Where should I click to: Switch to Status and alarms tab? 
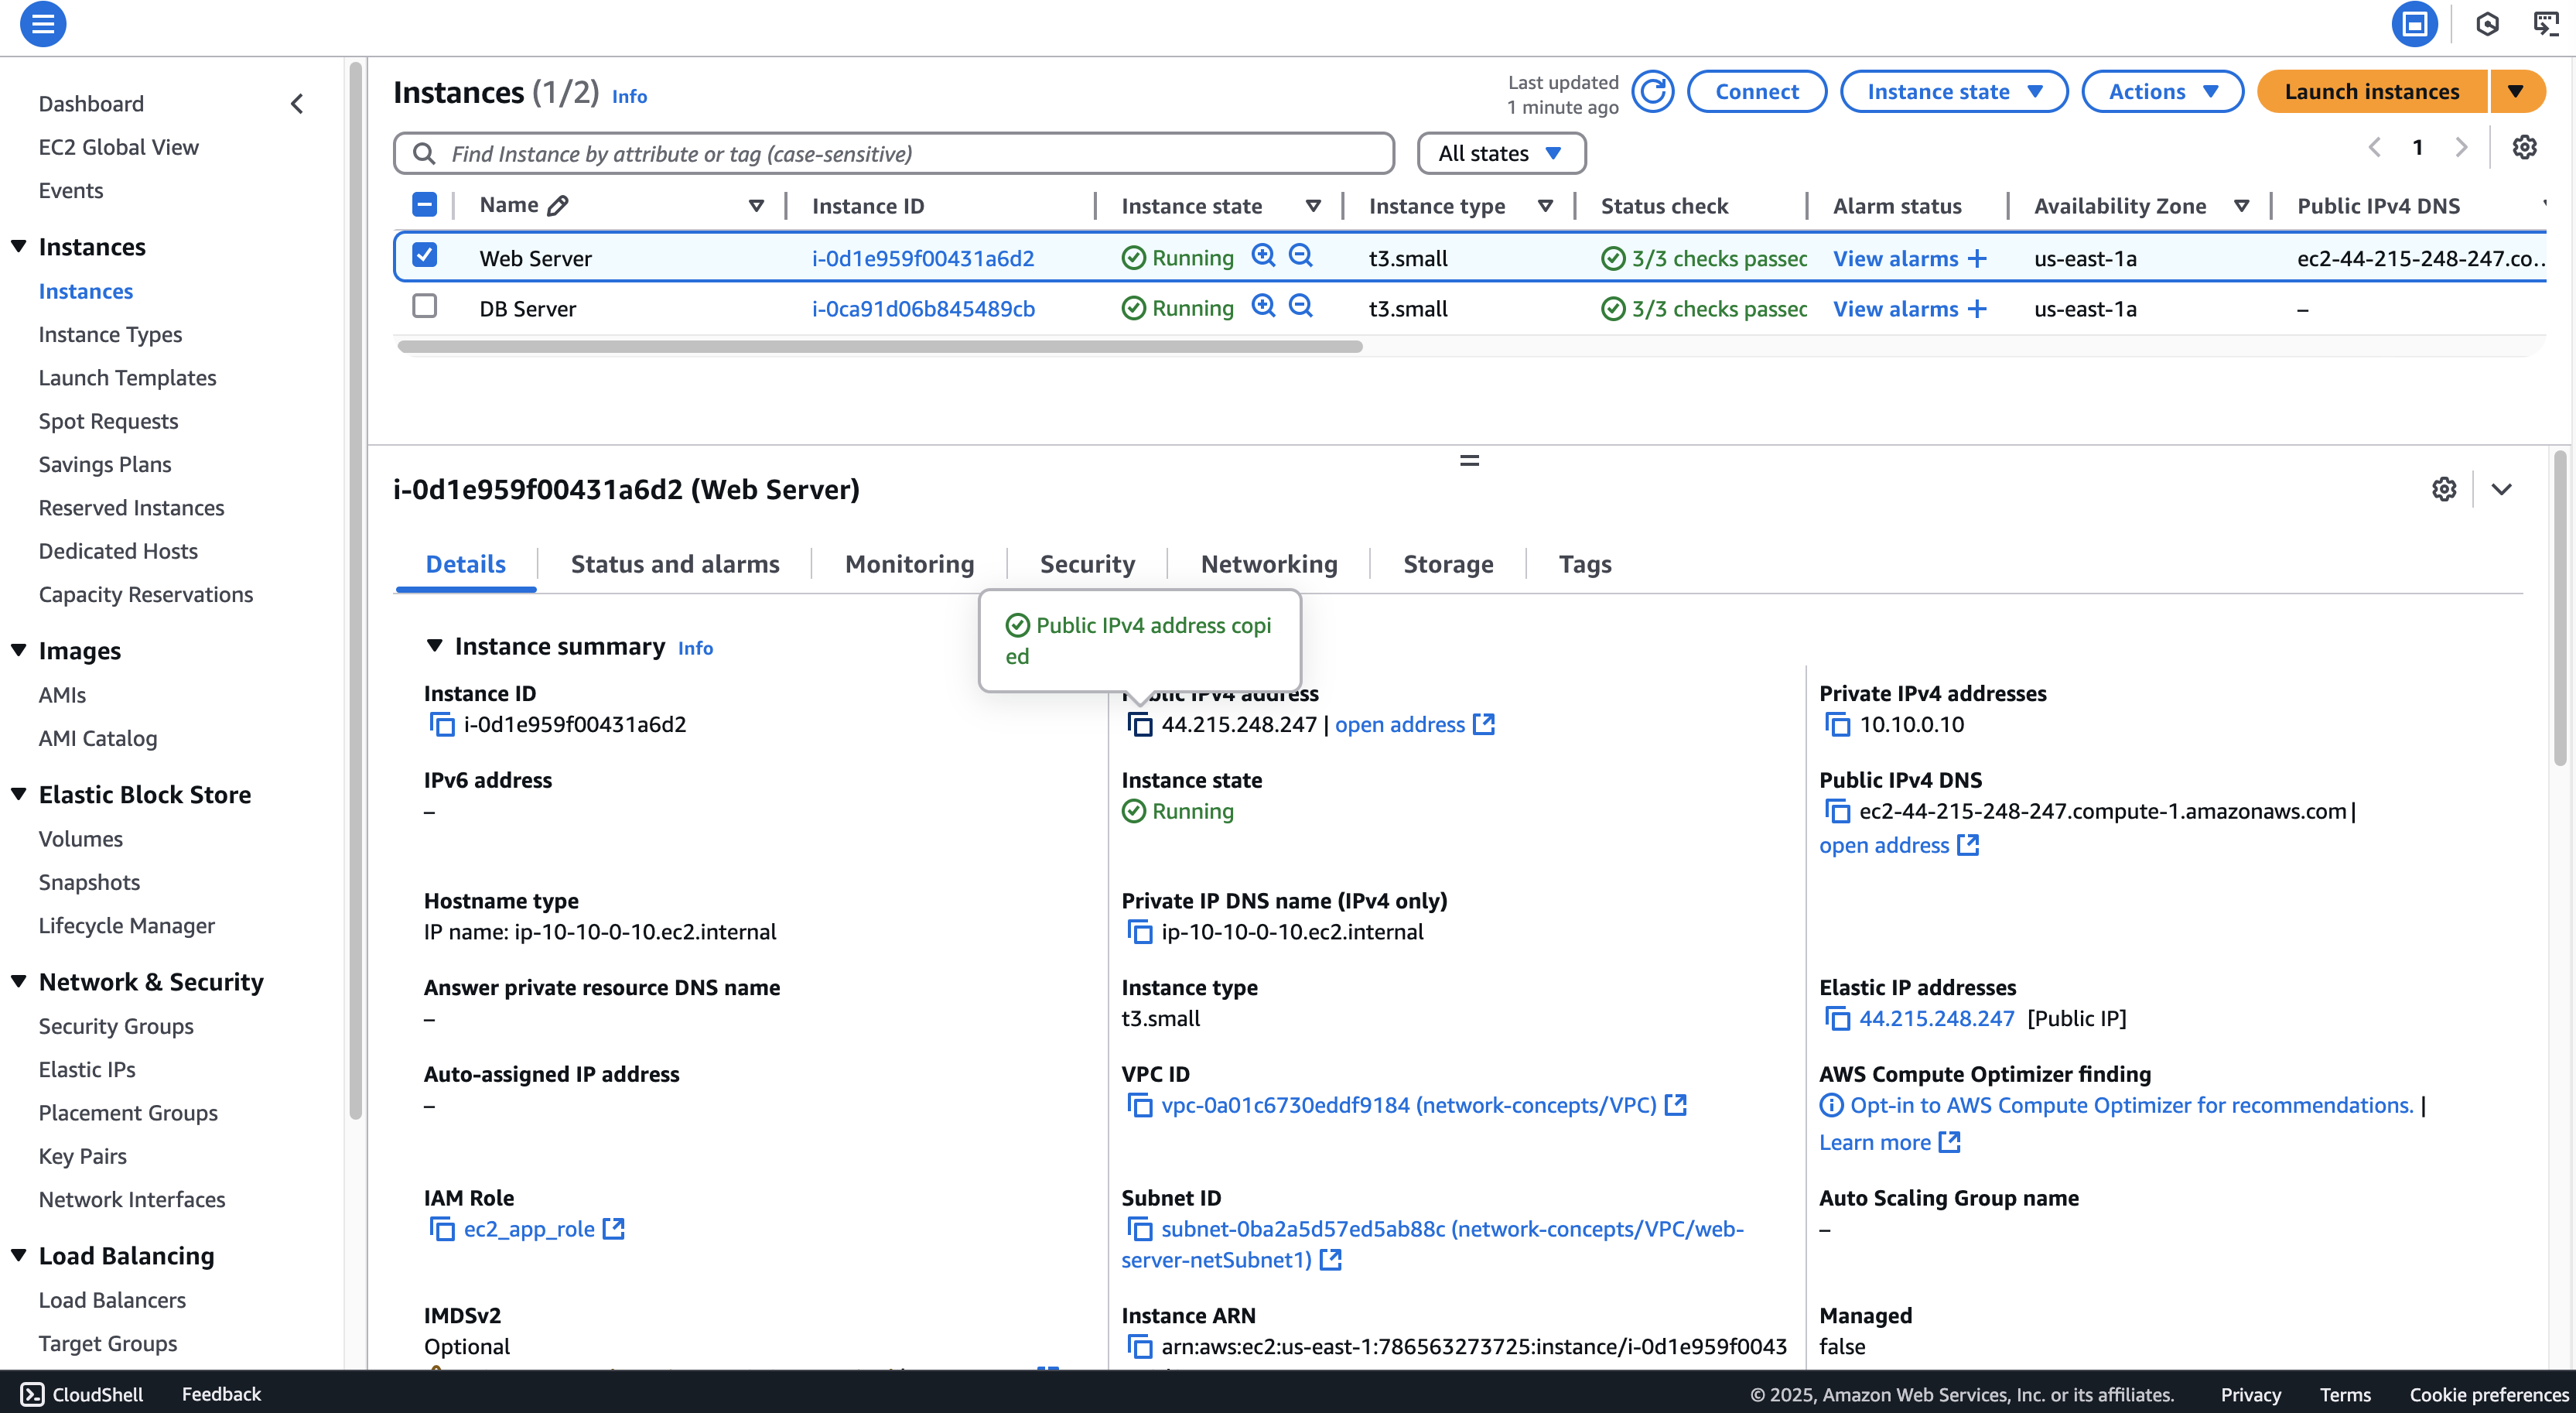point(675,564)
